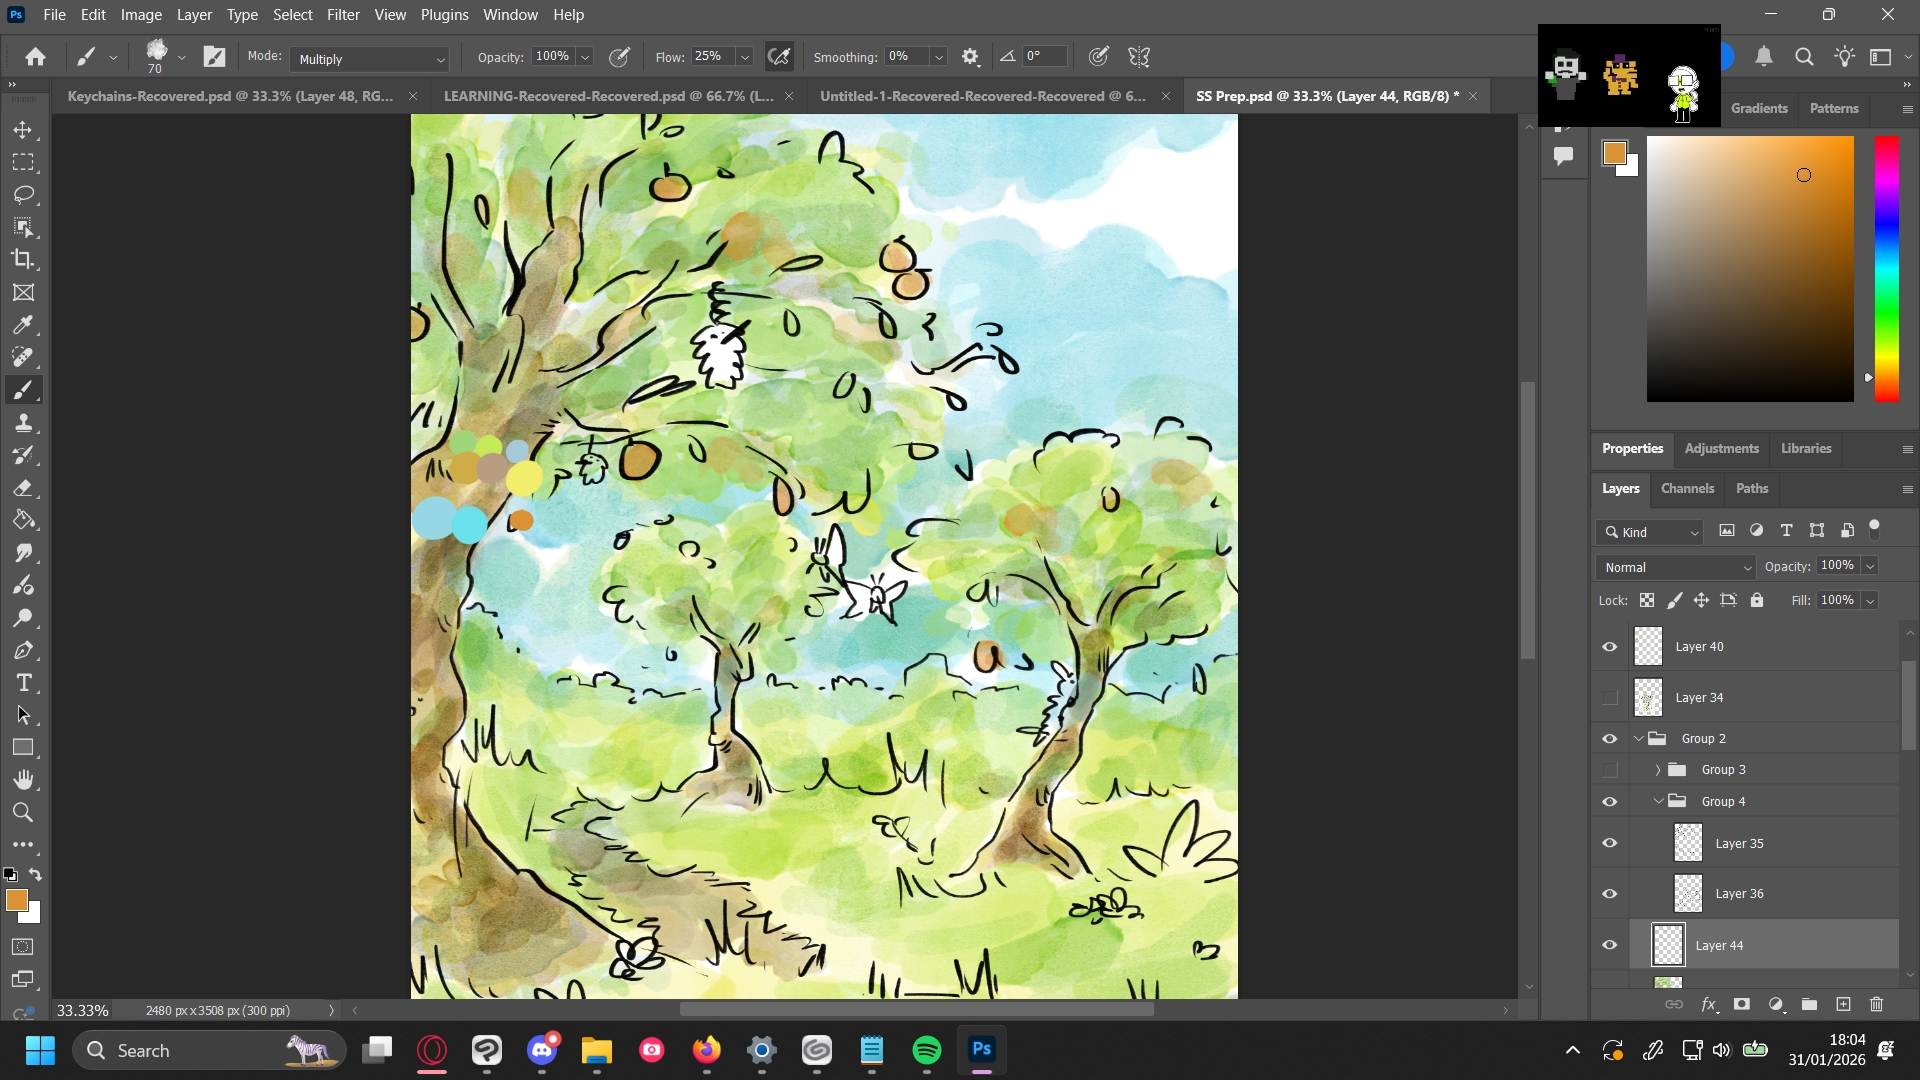Screen dimensions: 1920x1080
Task: Select the Eyedropper tool
Action: click(x=23, y=325)
